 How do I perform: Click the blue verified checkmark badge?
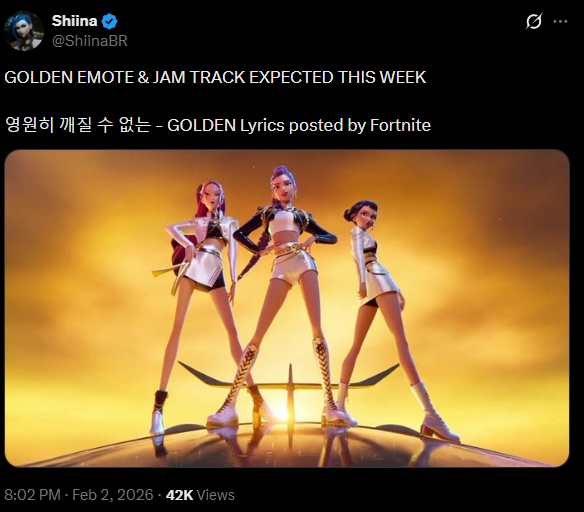point(109,21)
